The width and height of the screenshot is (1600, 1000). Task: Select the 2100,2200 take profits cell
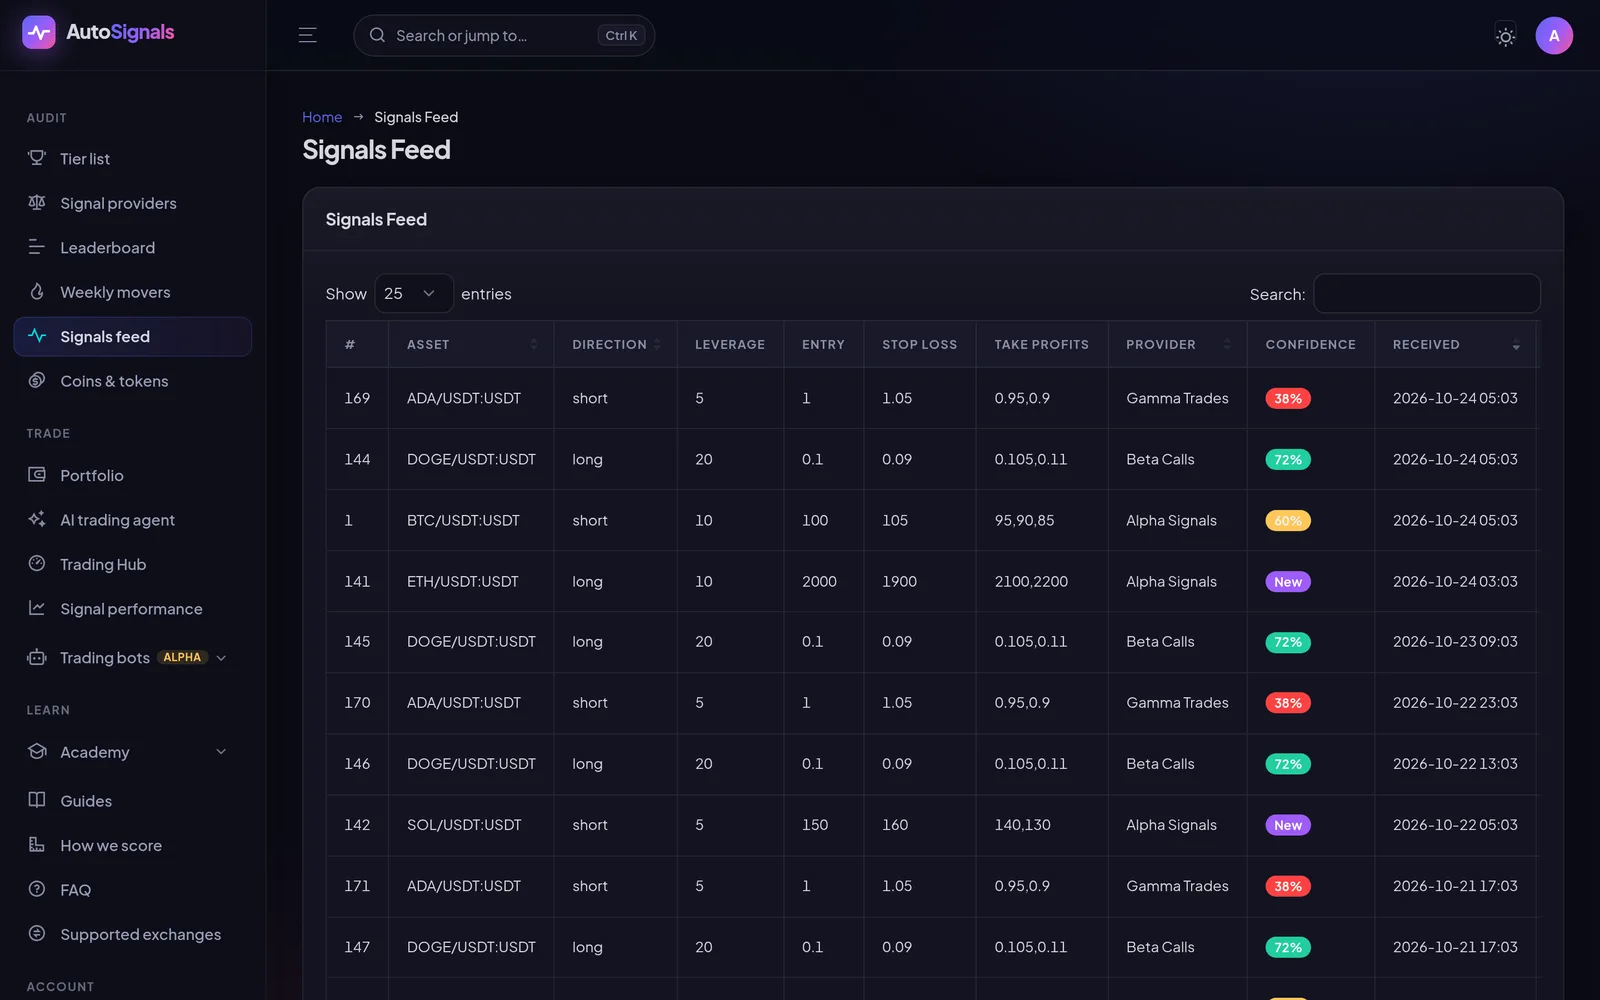click(1042, 581)
